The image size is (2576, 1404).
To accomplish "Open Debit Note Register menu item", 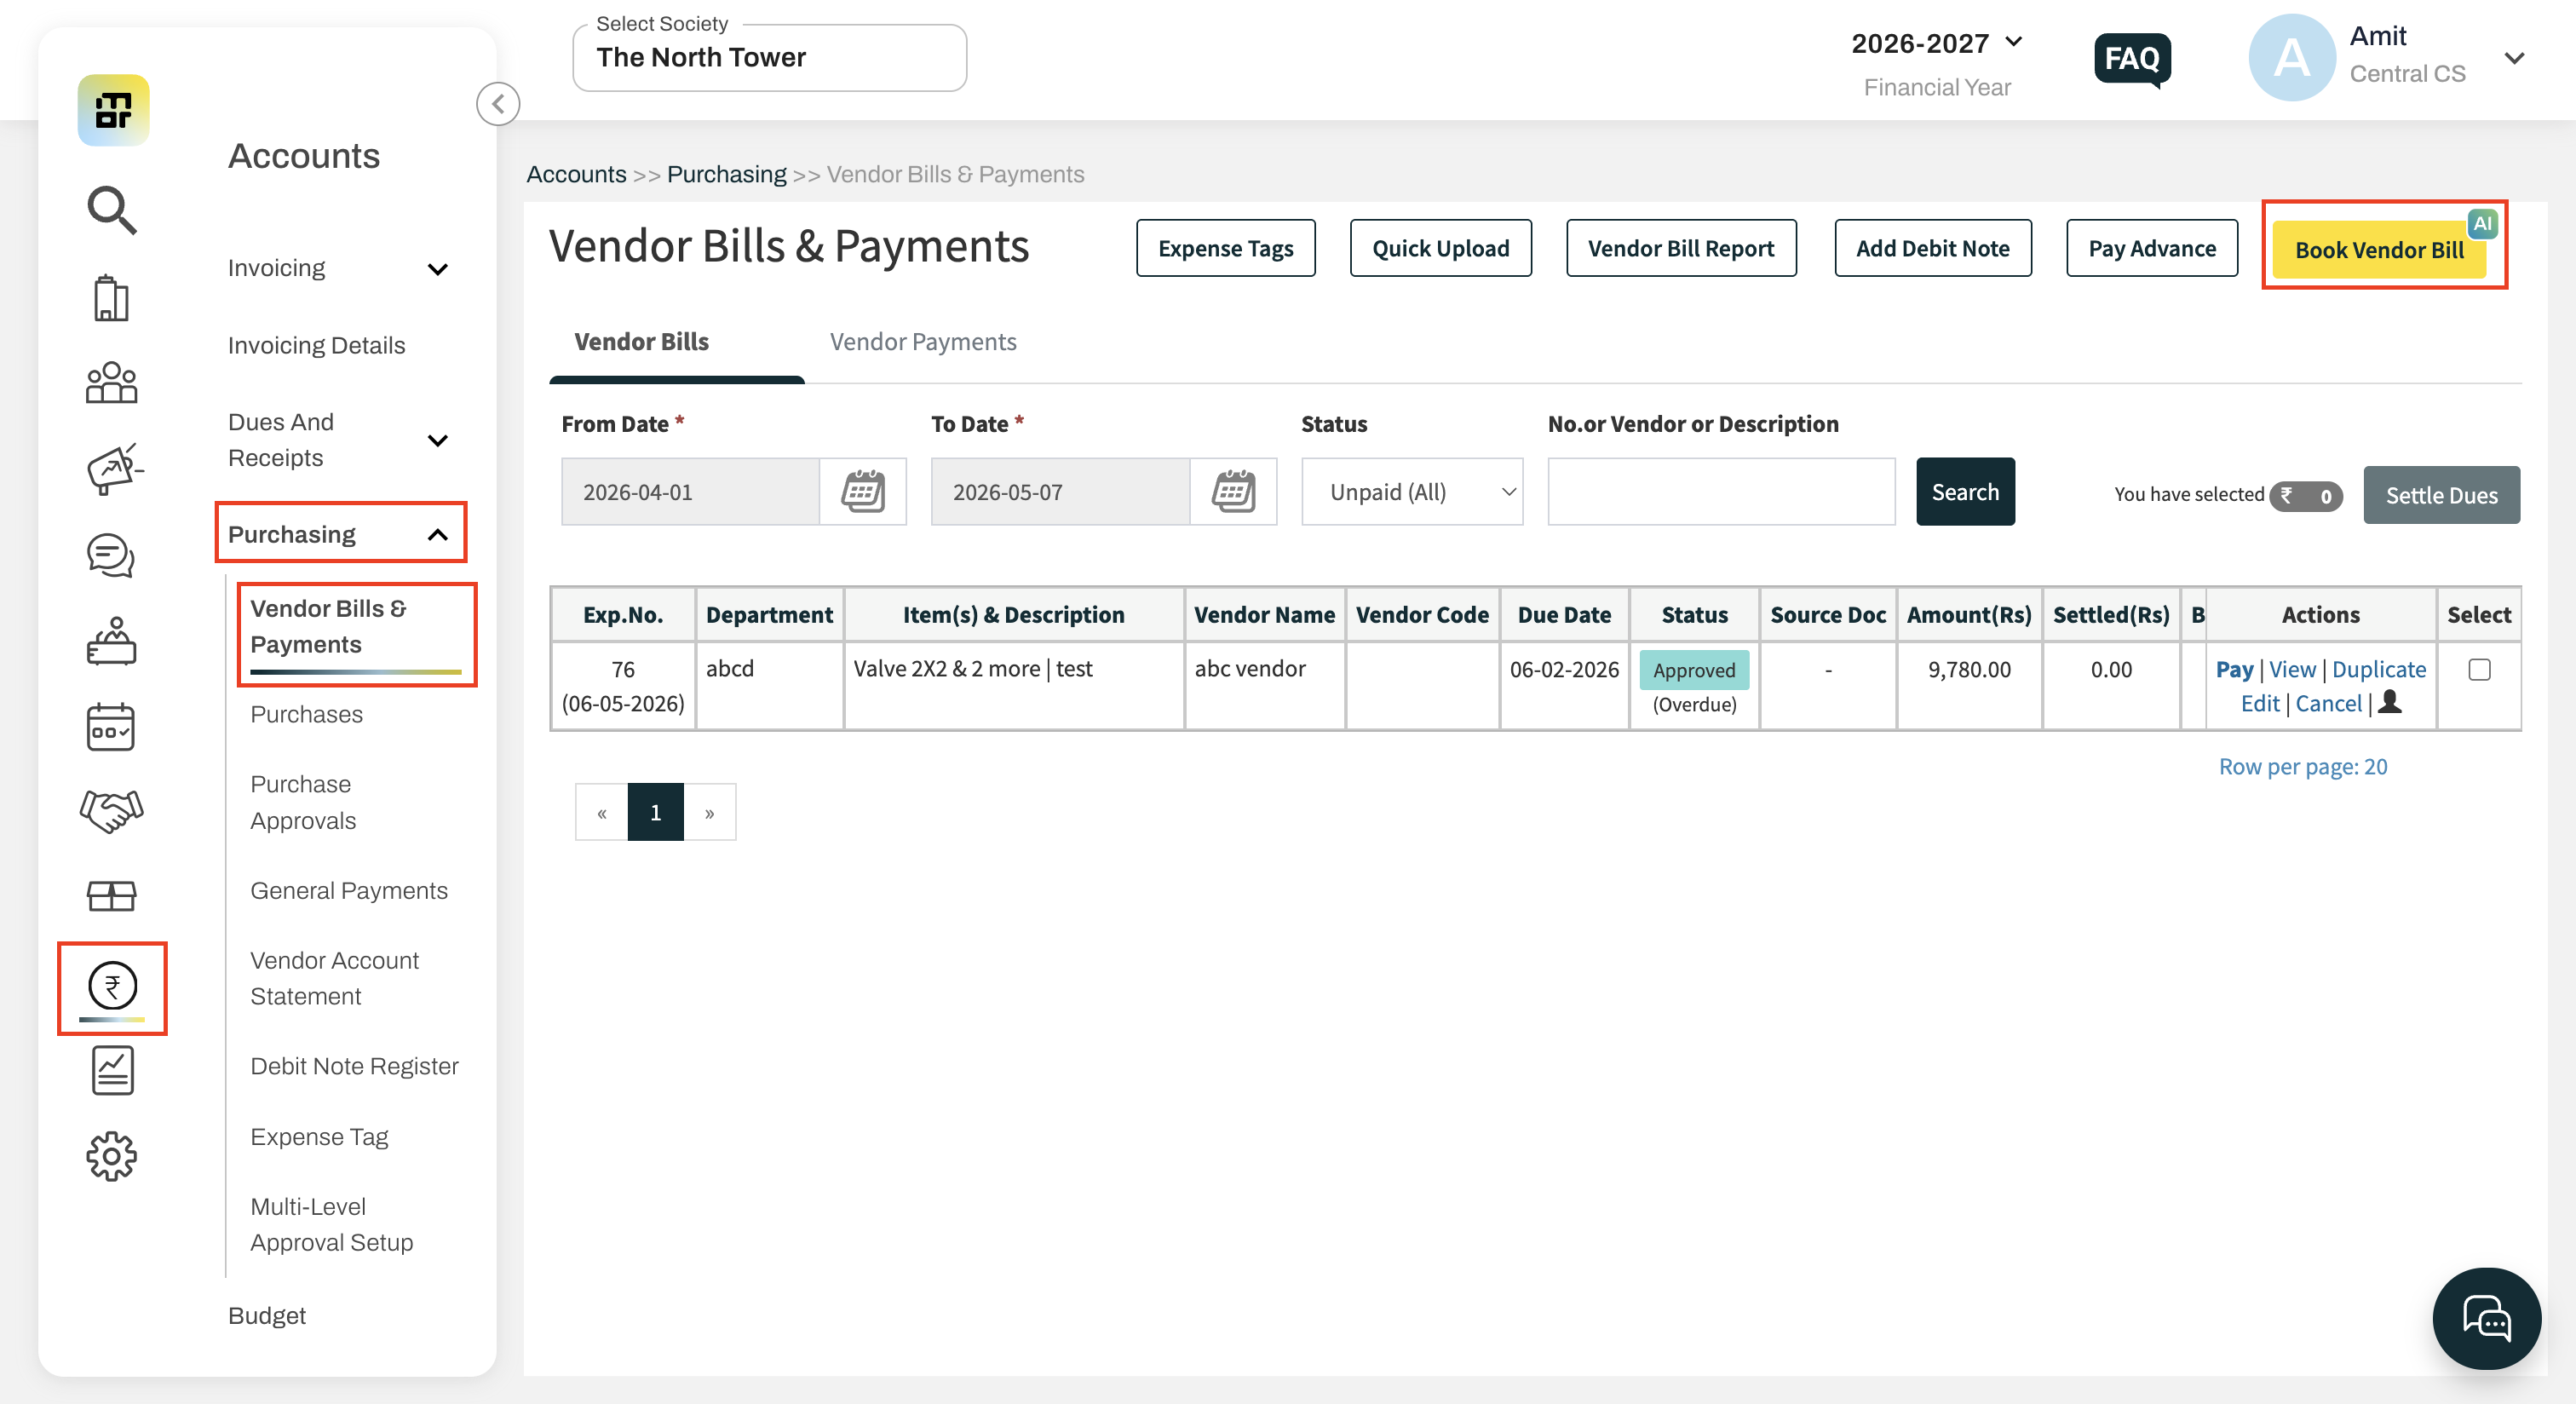I will click(354, 1066).
